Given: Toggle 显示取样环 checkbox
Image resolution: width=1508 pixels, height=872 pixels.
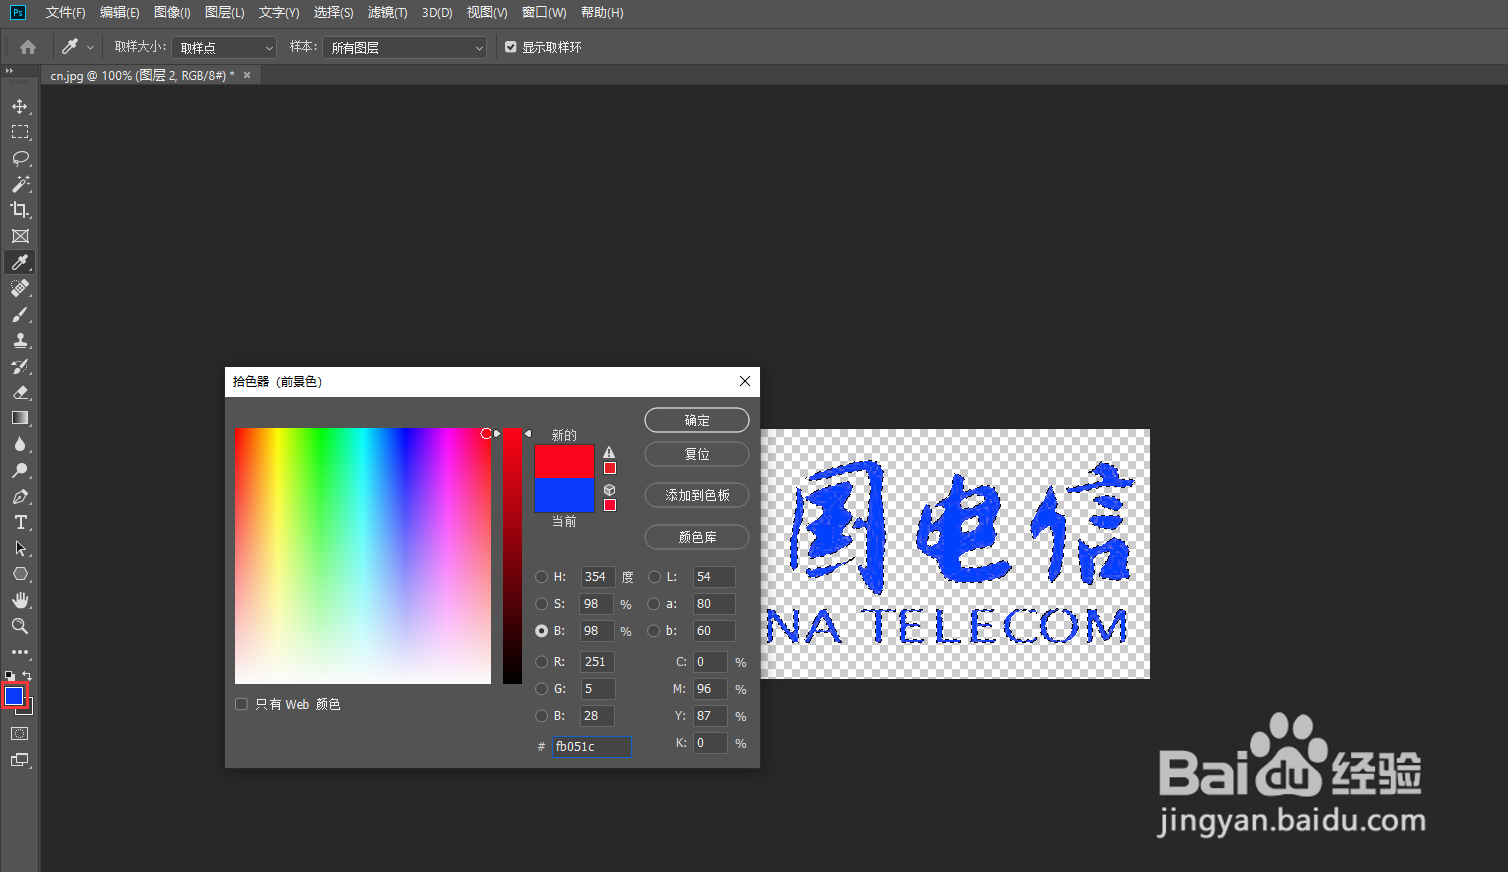Looking at the screenshot, I should tap(511, 47).
